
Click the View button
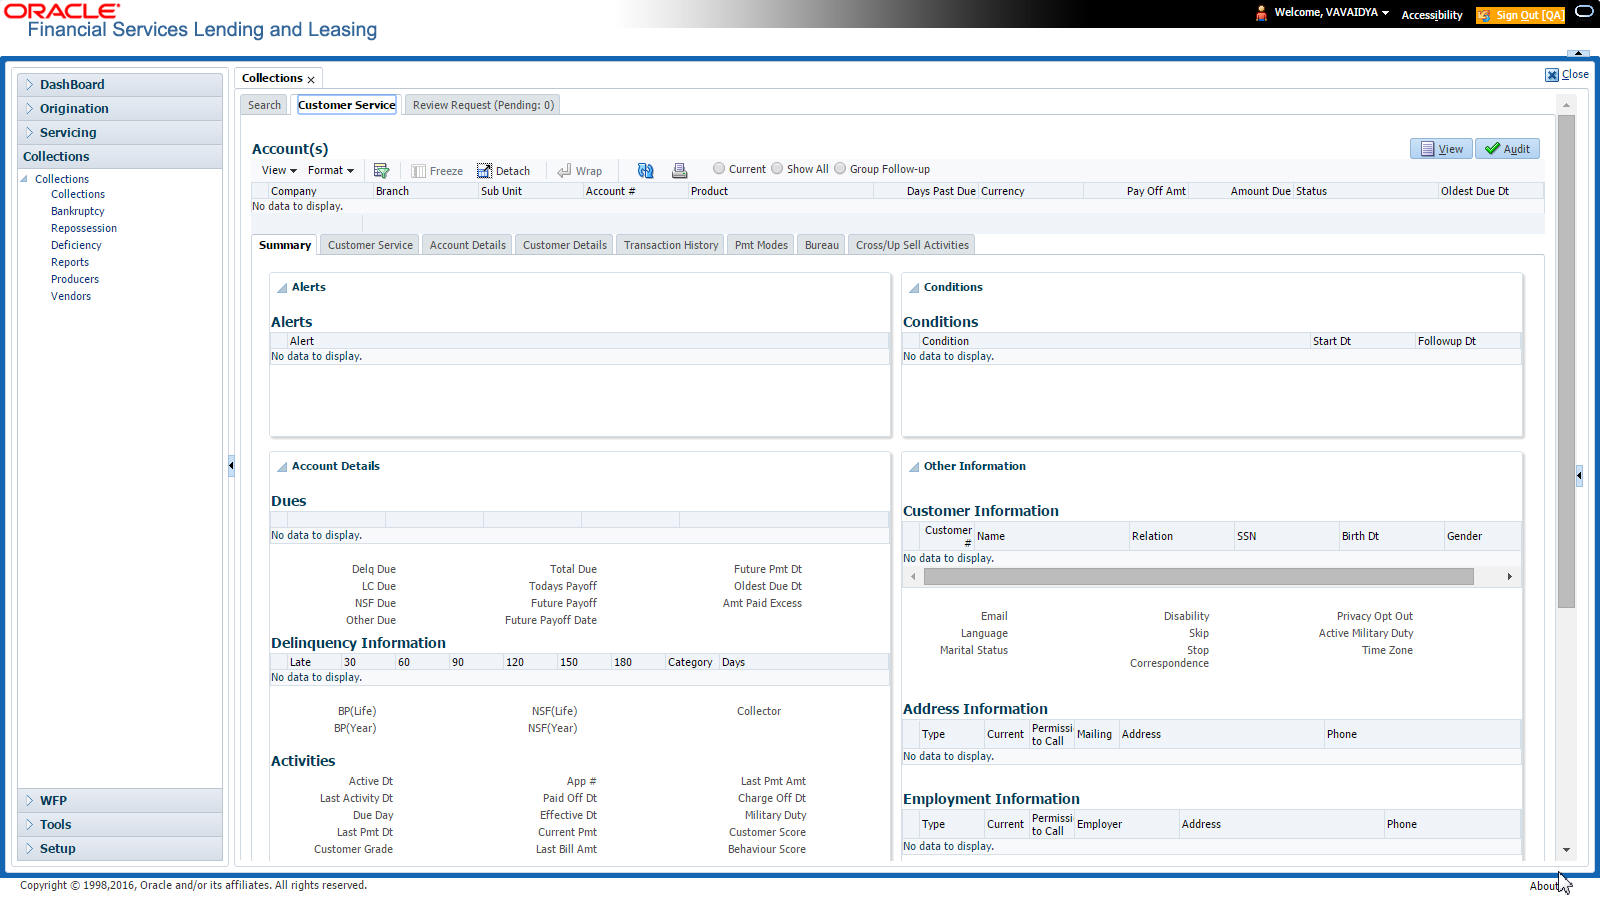point(1441,149)
